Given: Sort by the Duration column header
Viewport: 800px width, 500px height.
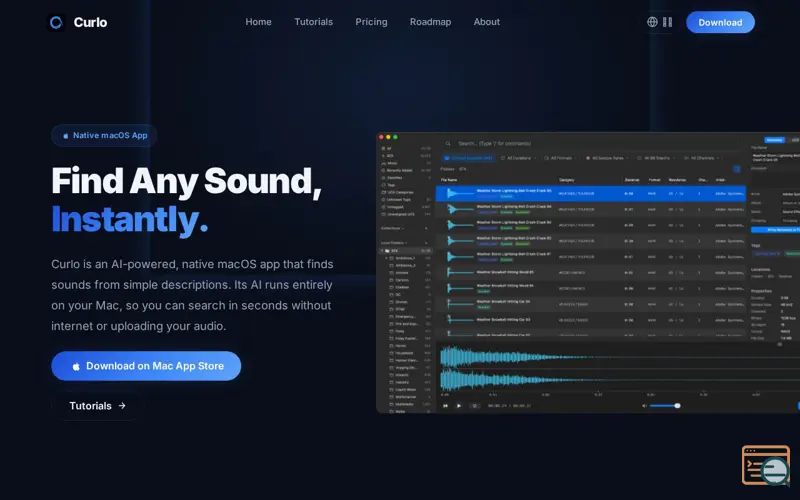Looking at the screenshot, I should click(632, 180).
